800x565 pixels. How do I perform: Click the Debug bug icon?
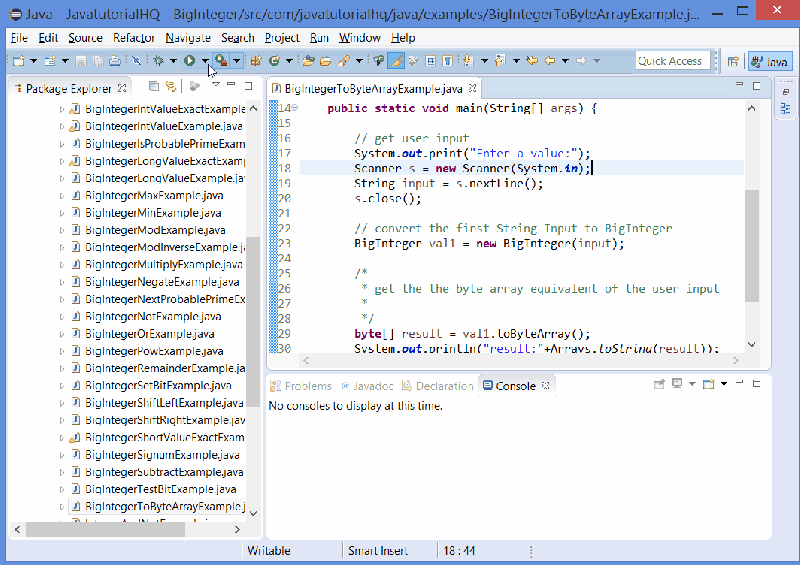point(159,61)
